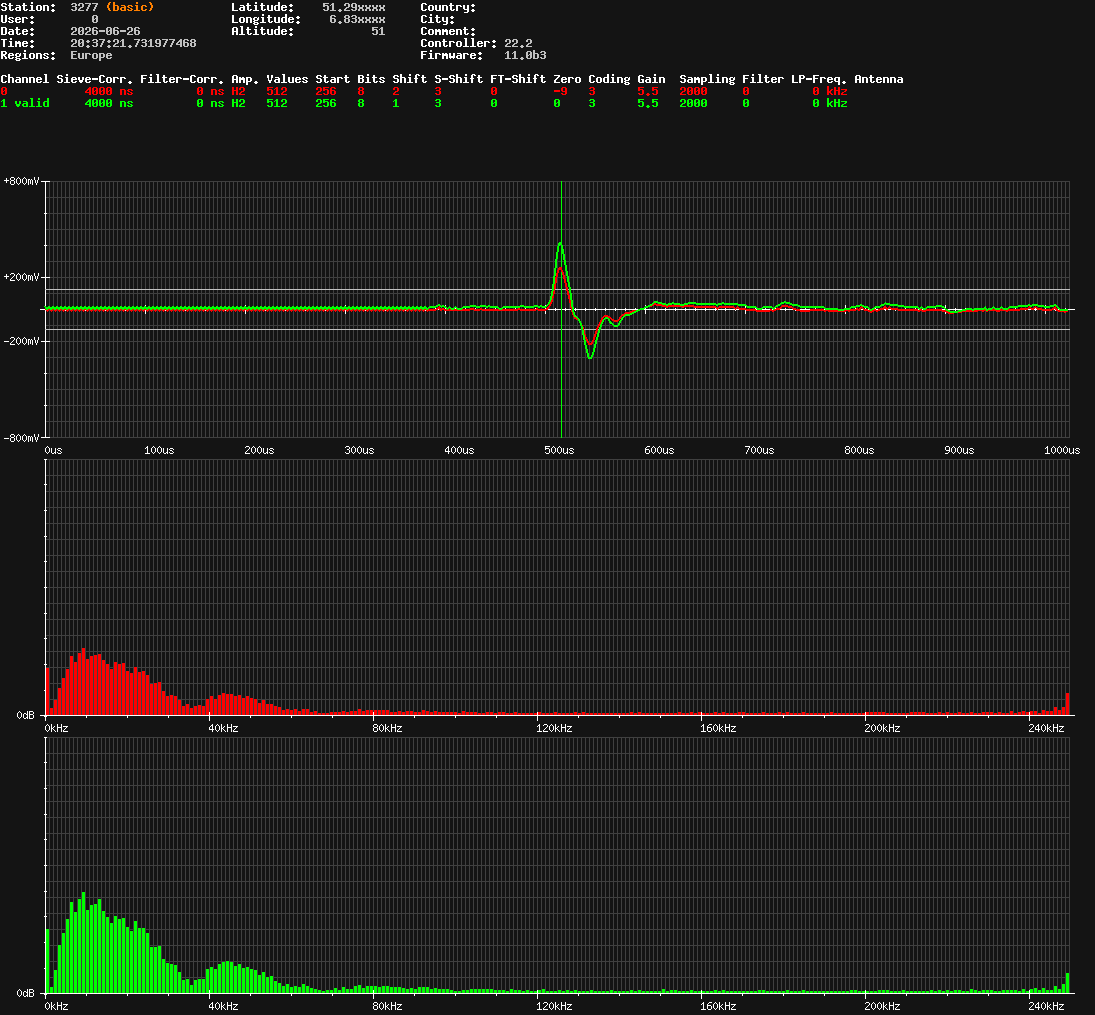The width and height of the screenshot is (1095, 1015).
Task: Select the red channel 0 row
Action: 424,92
